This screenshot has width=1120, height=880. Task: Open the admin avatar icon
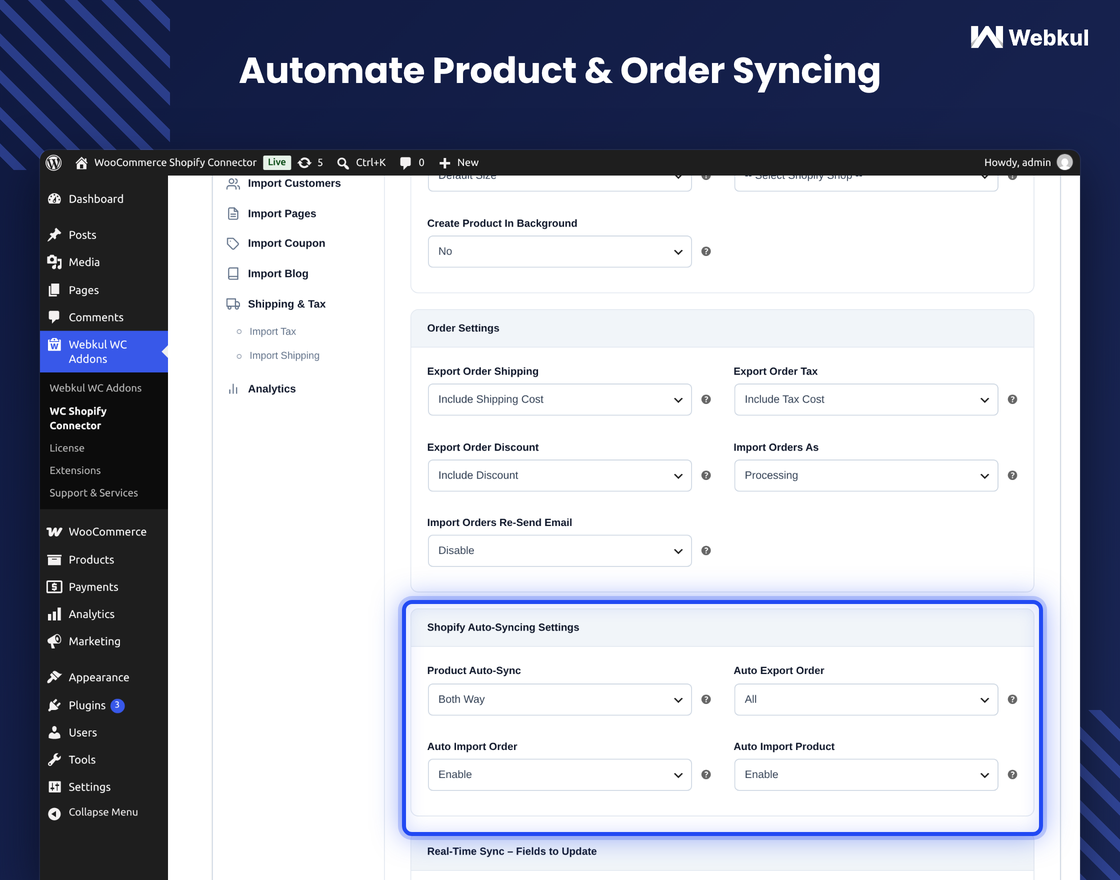1064,162
